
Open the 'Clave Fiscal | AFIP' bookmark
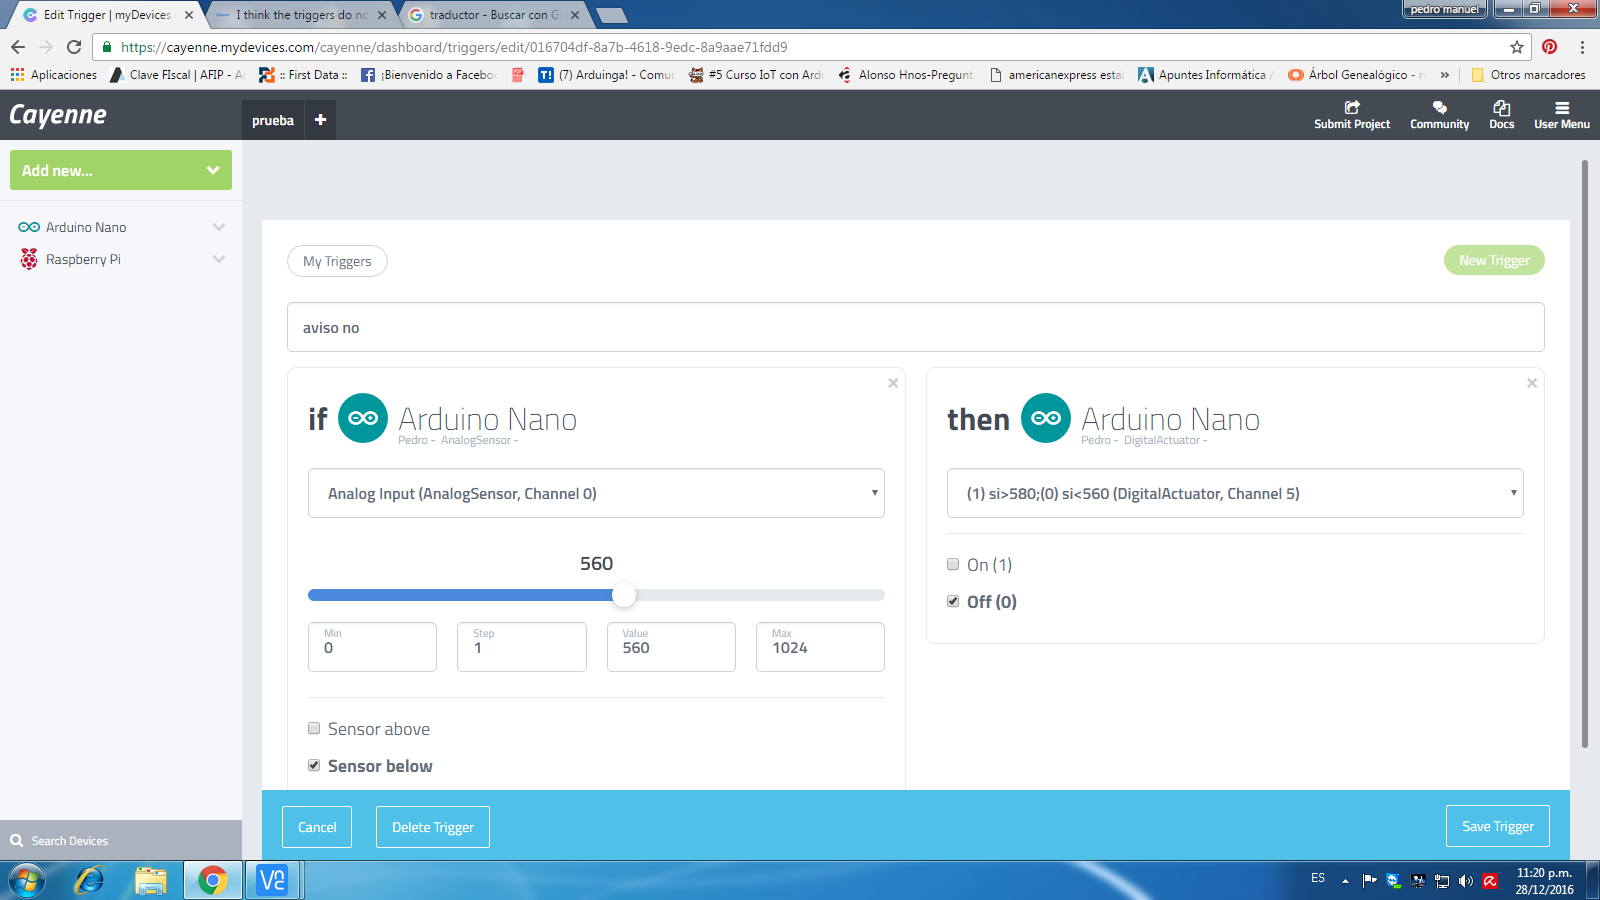(x=177, y=75)
